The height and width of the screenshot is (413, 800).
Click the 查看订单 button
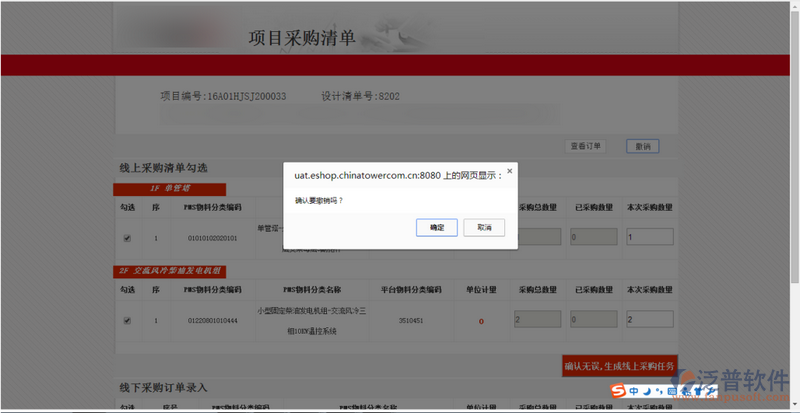click(585, 146)
